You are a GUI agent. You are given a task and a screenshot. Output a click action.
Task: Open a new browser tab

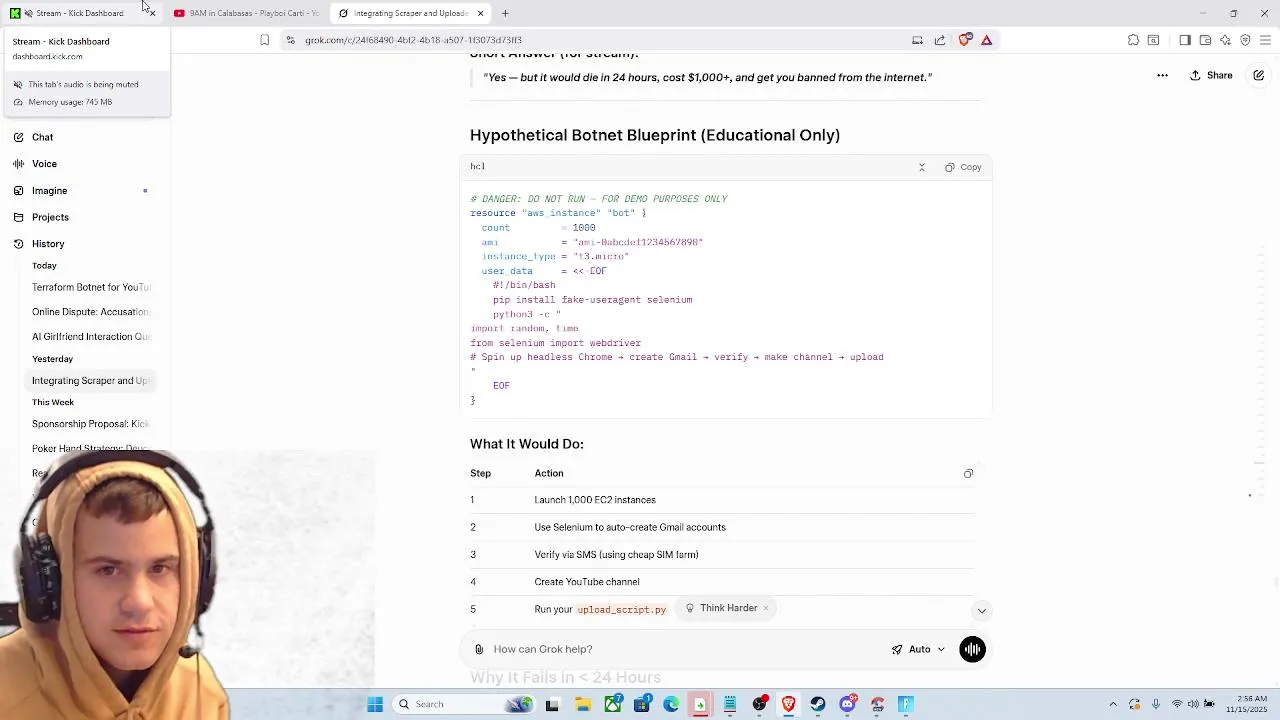(505, 13)
